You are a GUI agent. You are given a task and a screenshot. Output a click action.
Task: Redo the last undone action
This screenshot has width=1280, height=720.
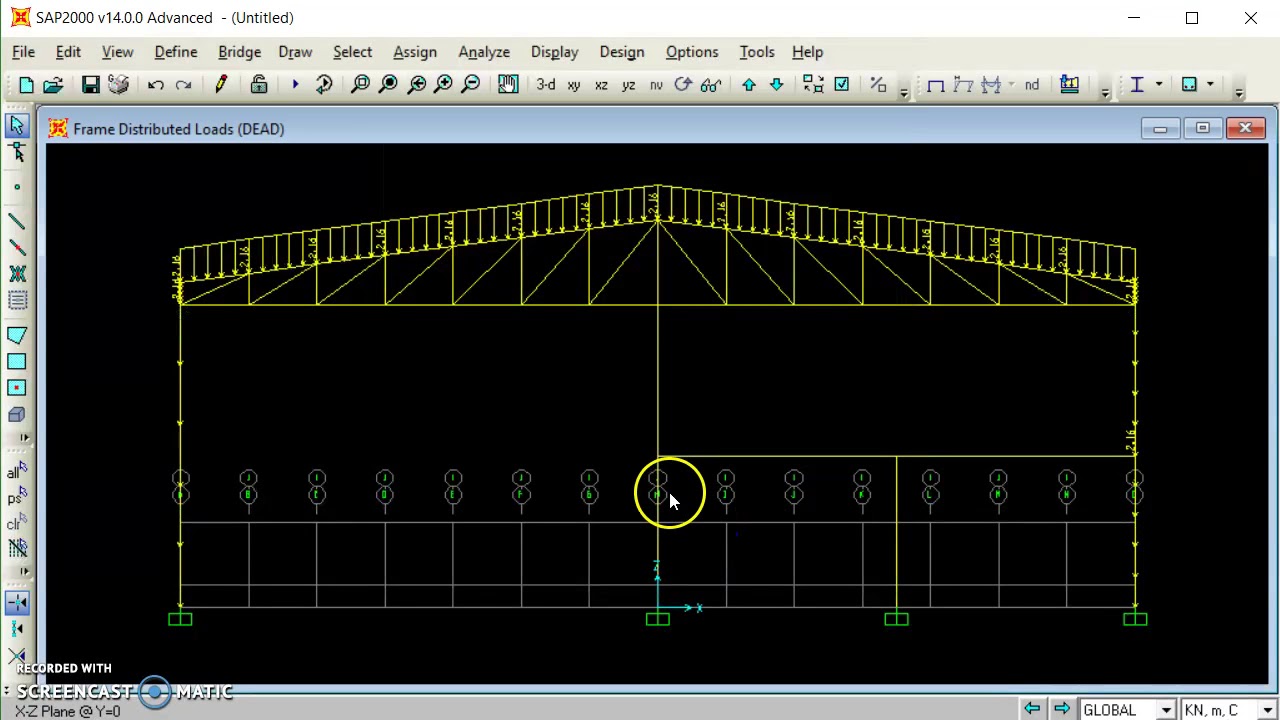(183, 85)
